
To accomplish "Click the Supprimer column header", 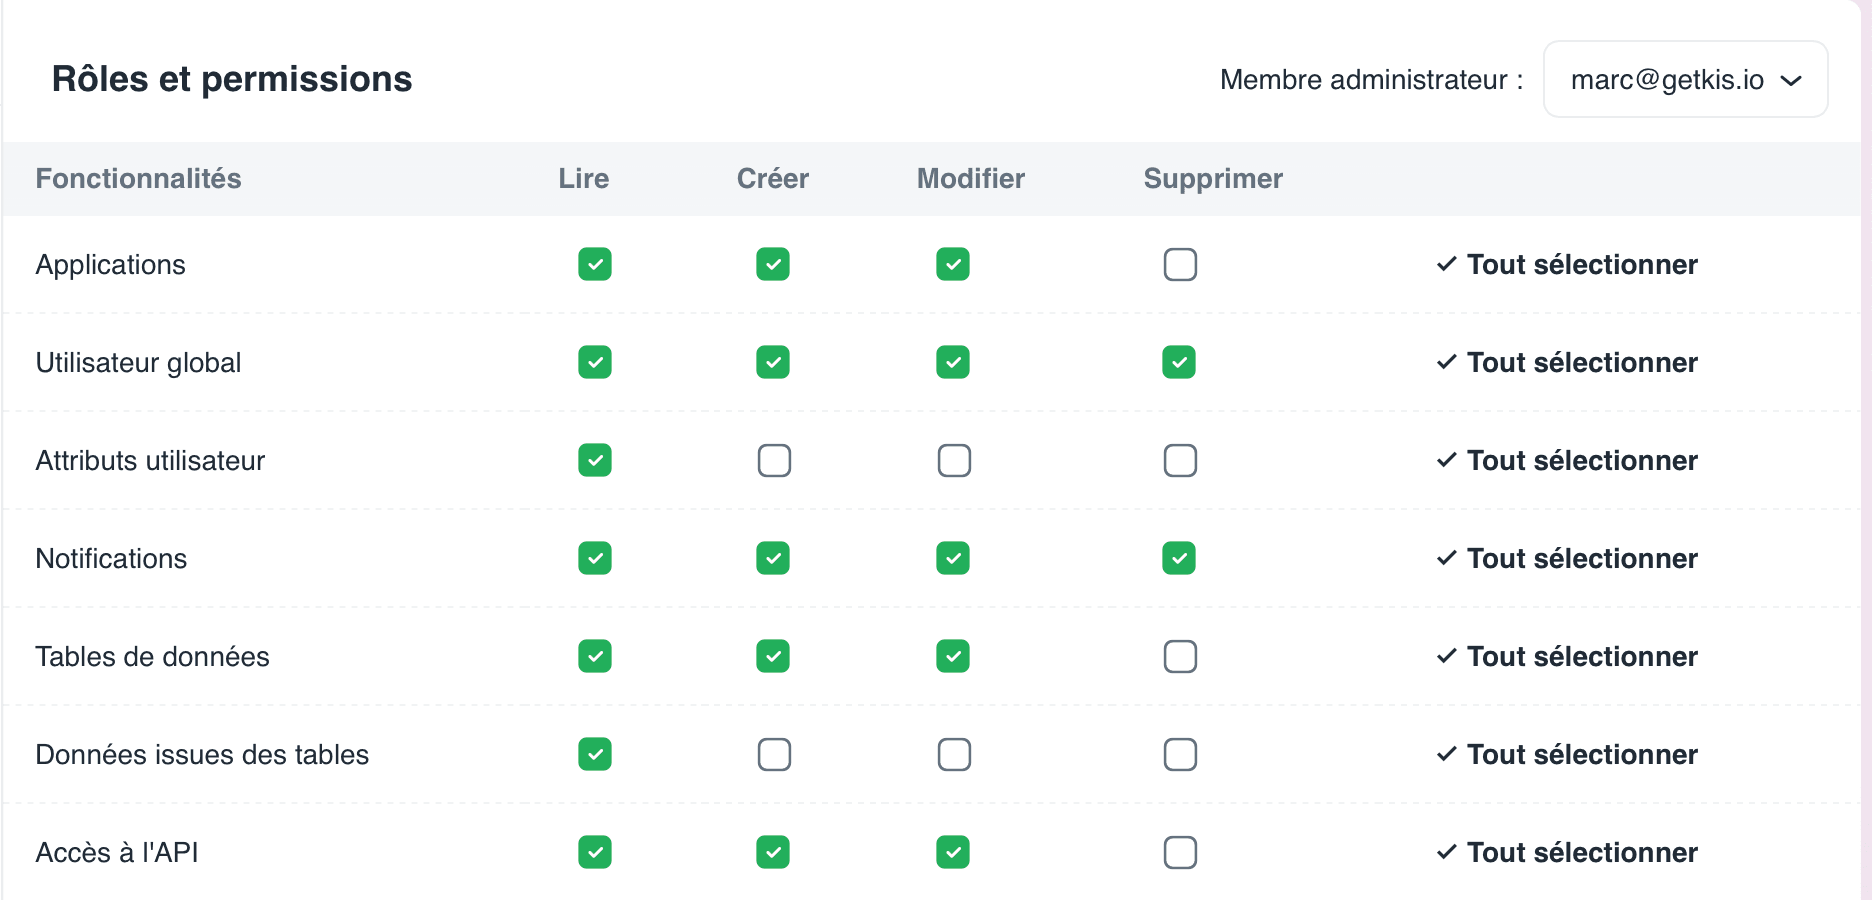I will click(1213, 178).
